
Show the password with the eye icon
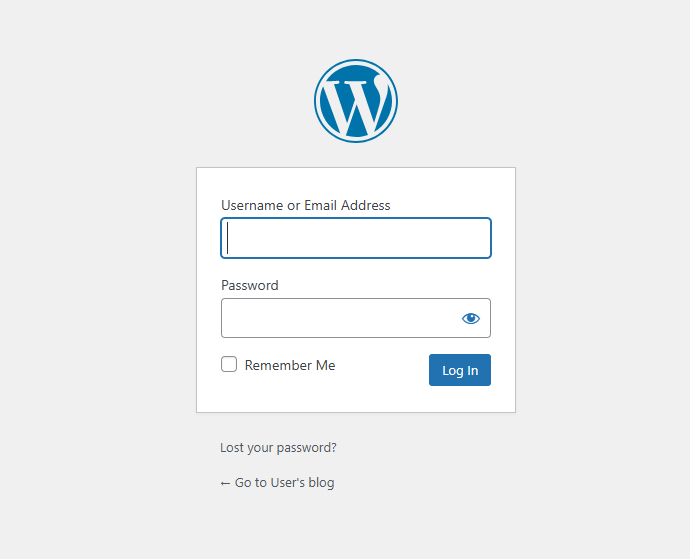471,318
